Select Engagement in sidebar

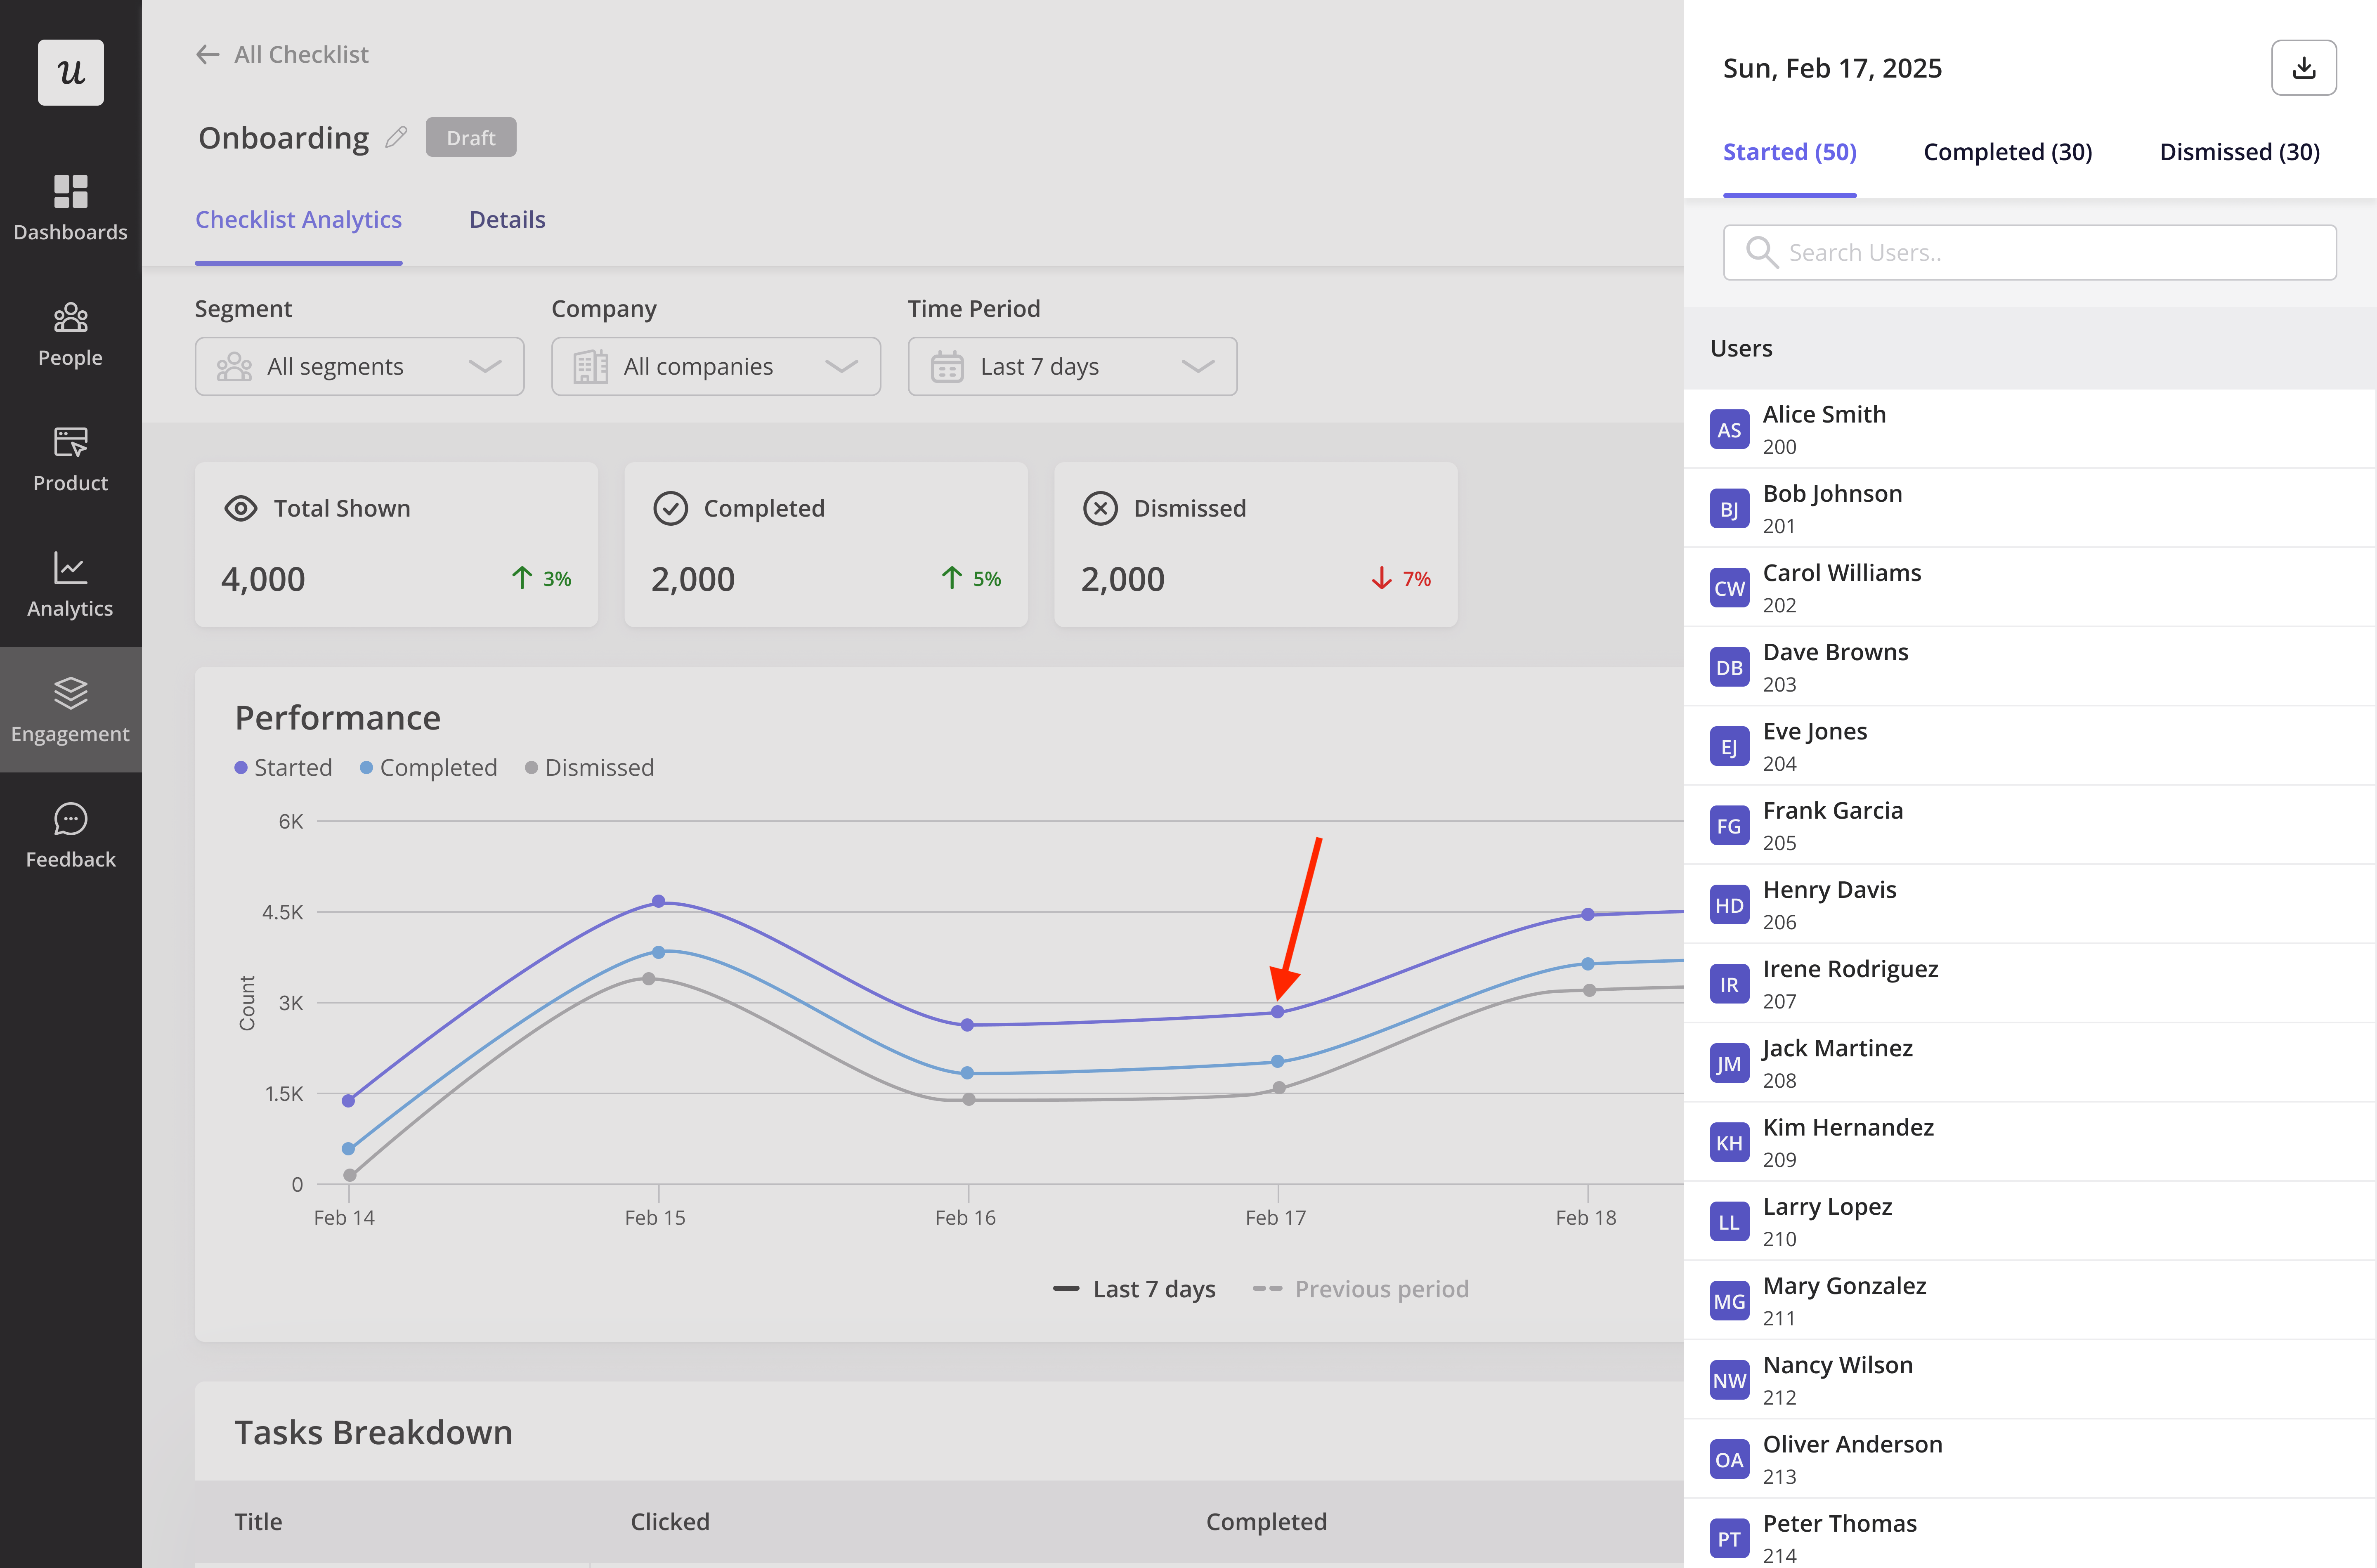[70, 710]
